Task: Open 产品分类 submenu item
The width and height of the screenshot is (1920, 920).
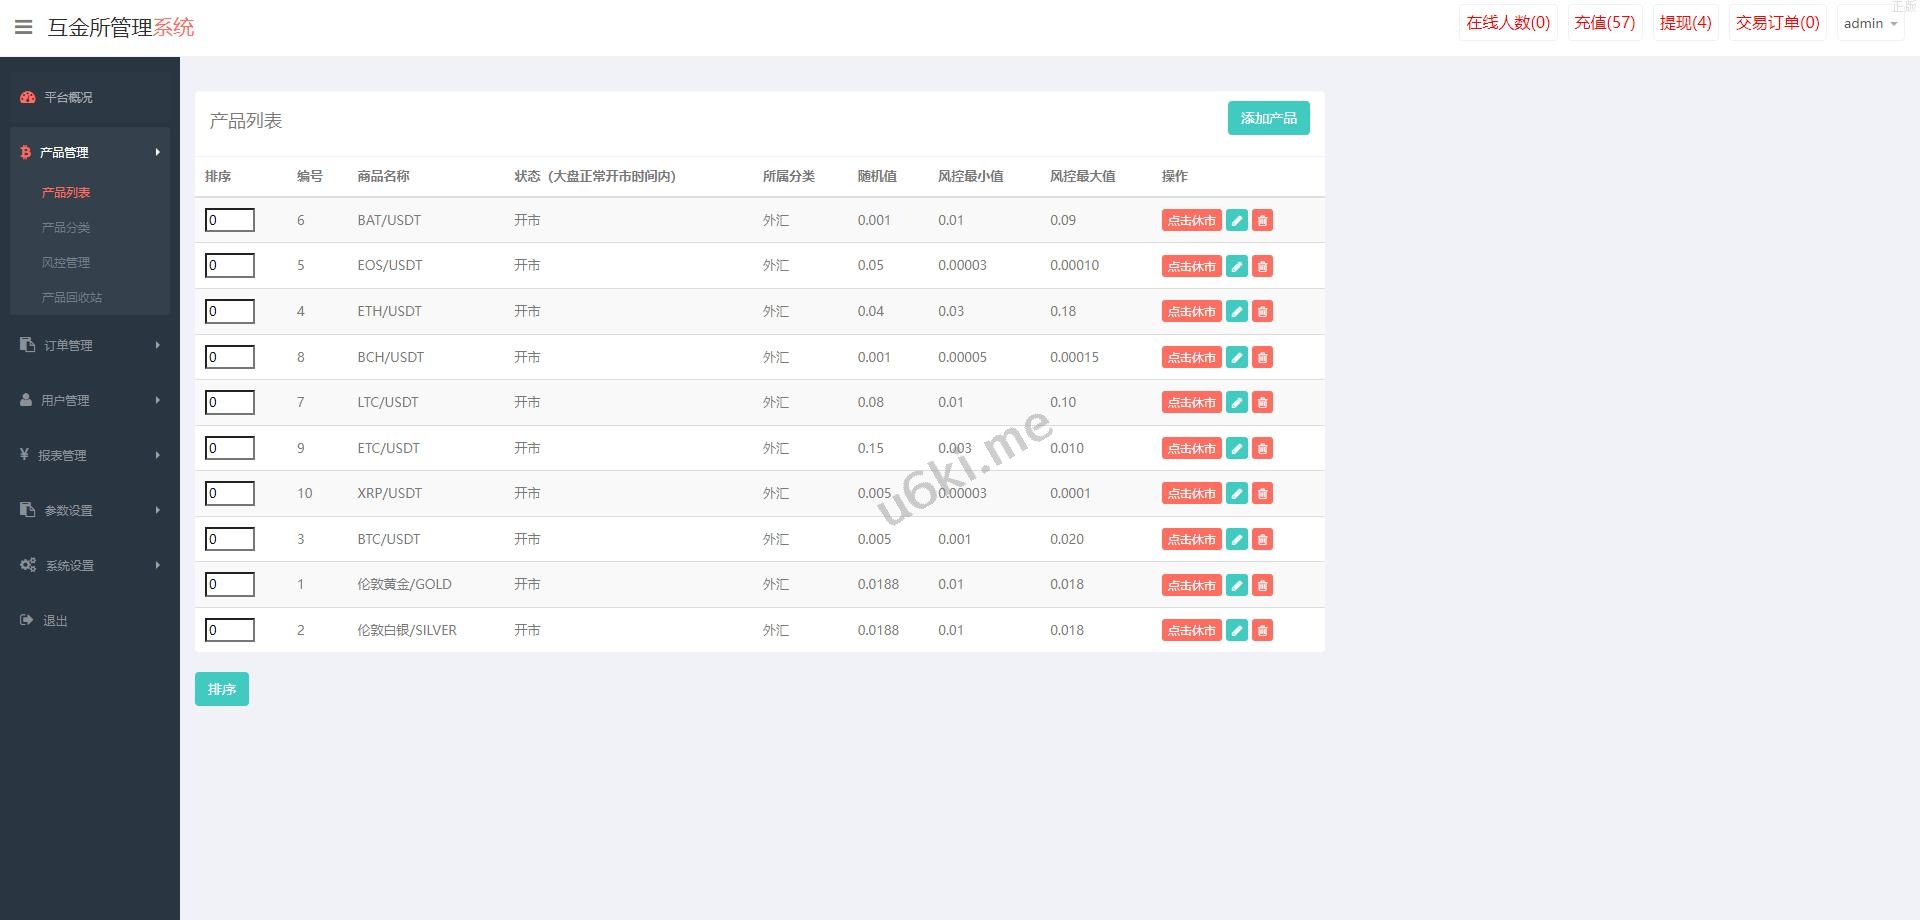Action: pos(66,228)
